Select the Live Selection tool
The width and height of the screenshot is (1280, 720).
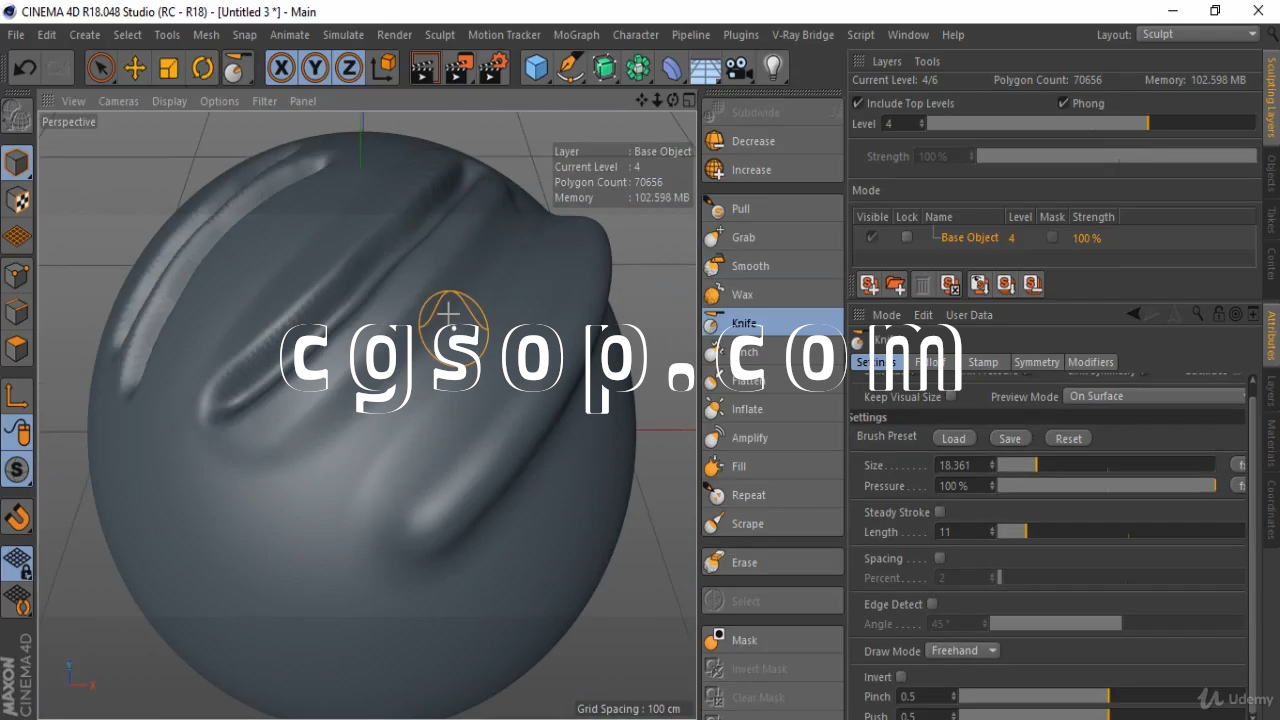tap(100, 68)
